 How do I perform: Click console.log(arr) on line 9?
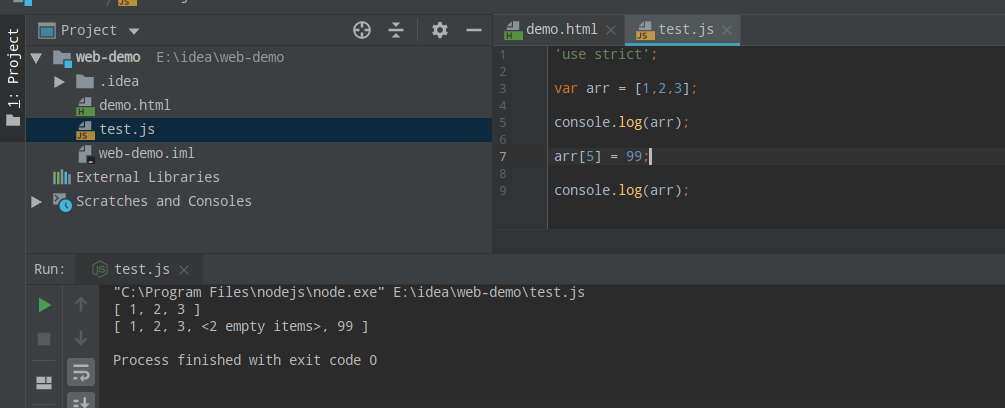click(622, 191)
